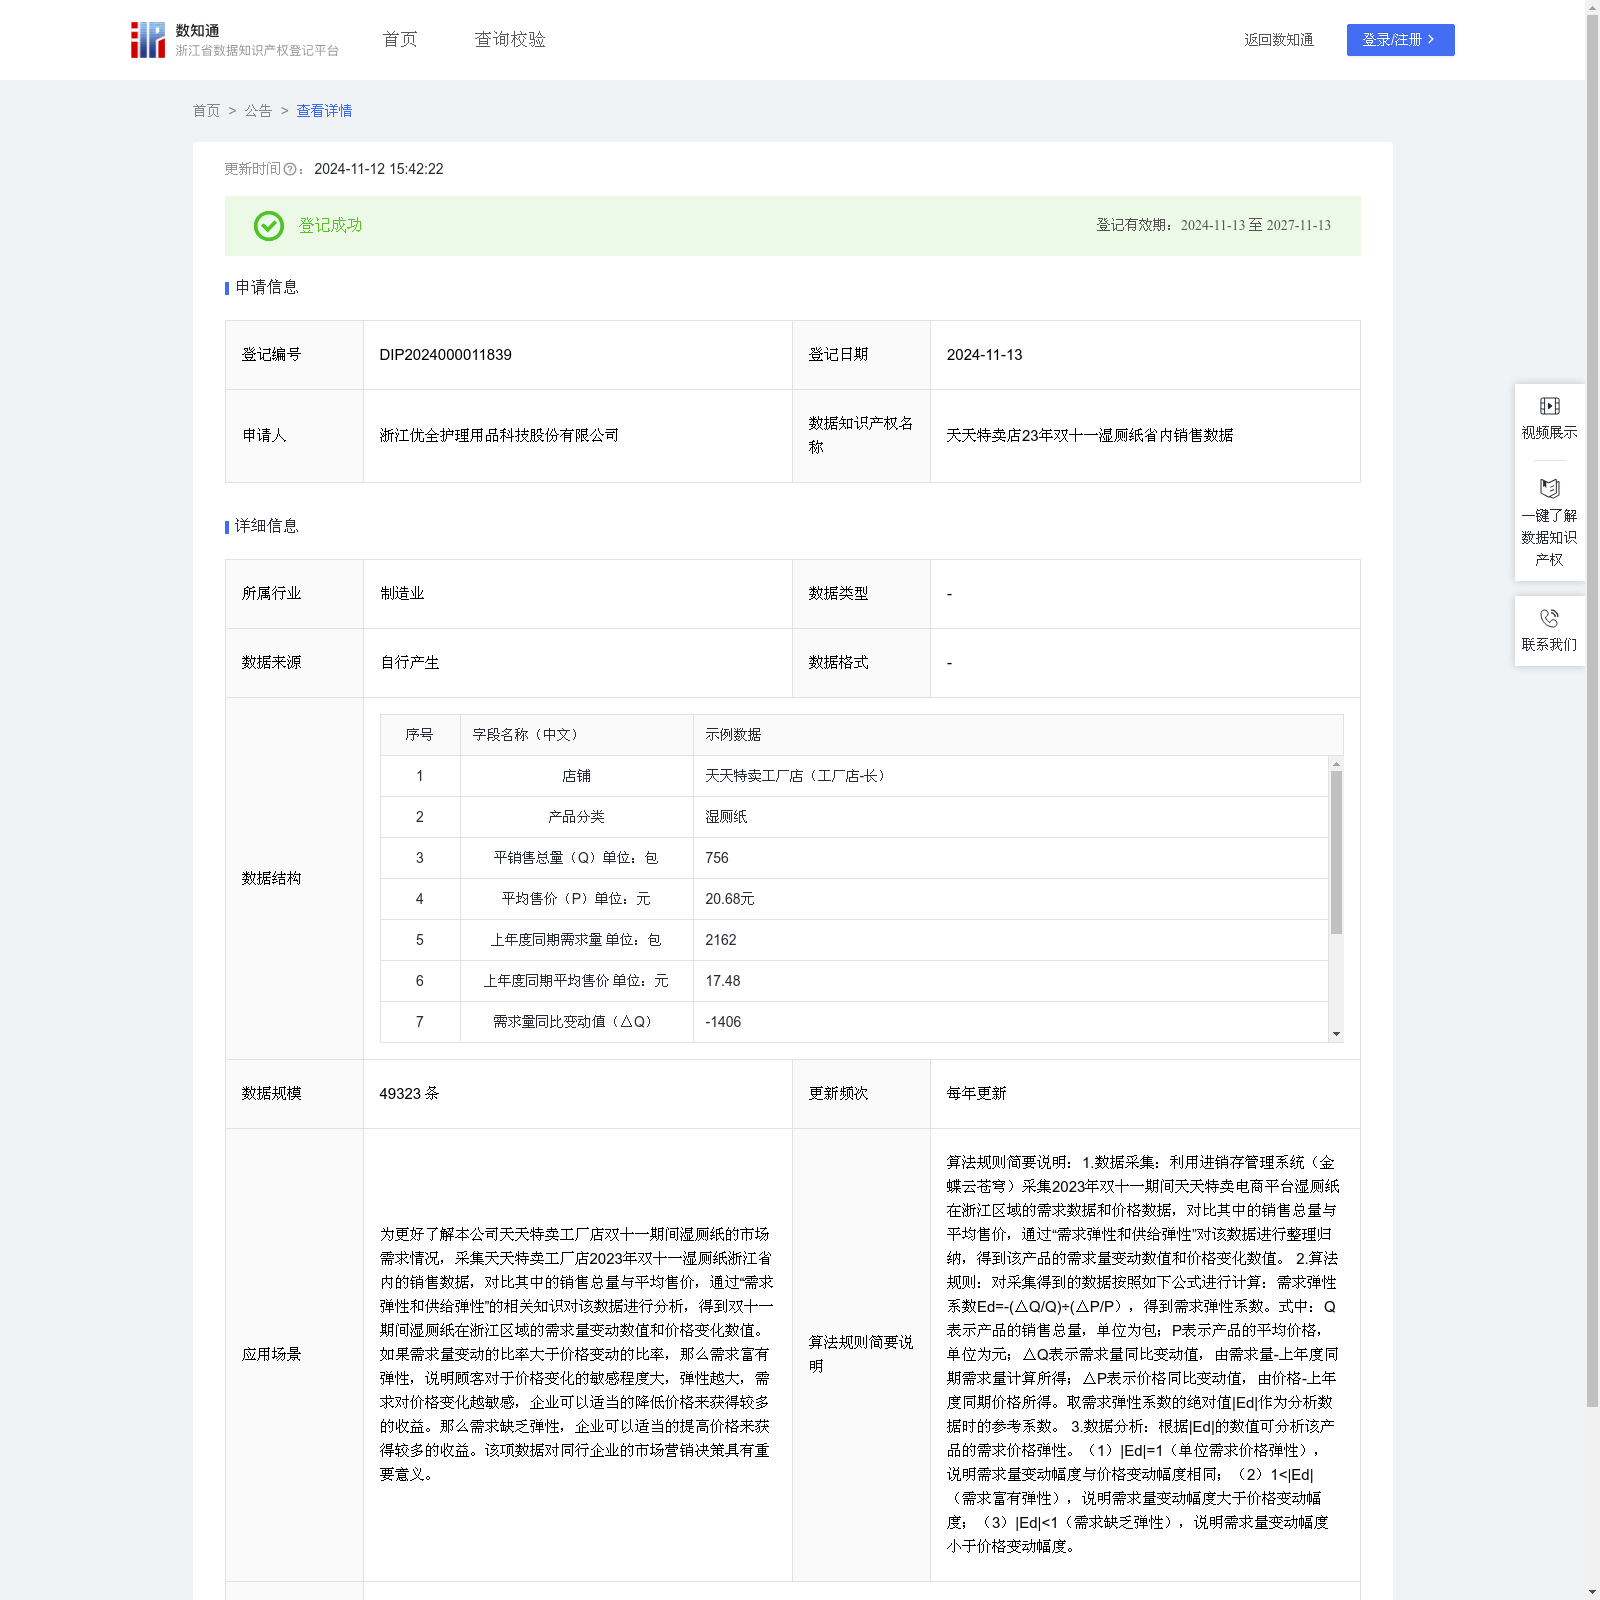Click the arrow in 登录/注册 button
Screen dimensions: 1600x1600
pos(1431,40)
